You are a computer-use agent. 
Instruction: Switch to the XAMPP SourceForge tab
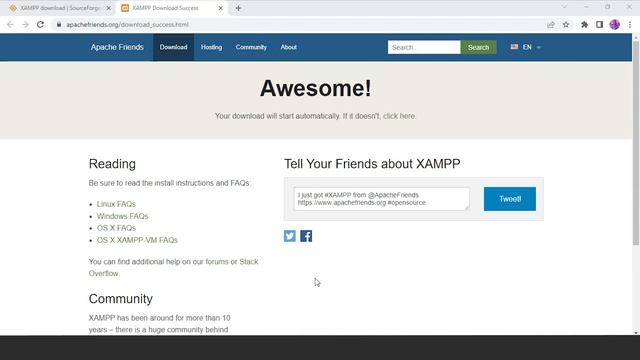pyautogui.click(x=59, y=8)
